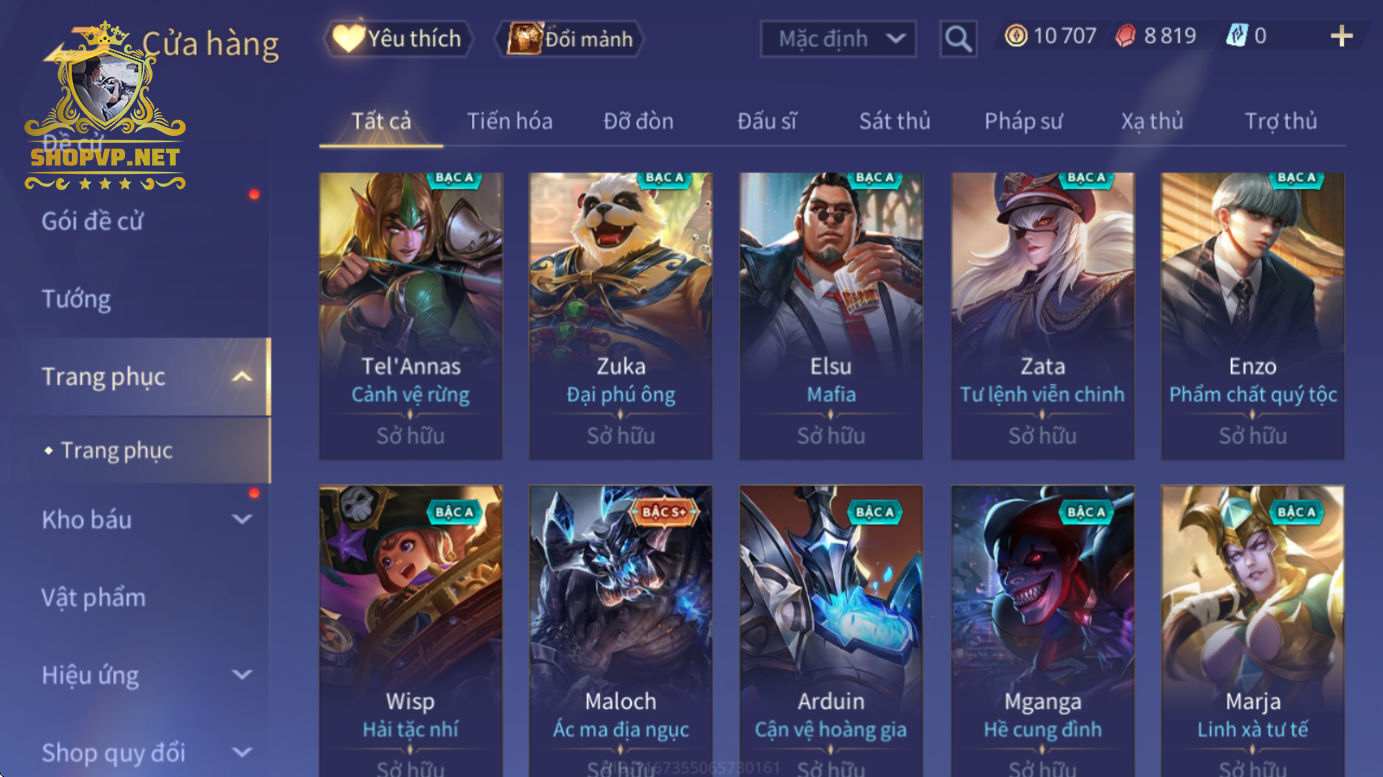
Task: Select the Tiến hóa tab
Action: (x=509, y=121)
